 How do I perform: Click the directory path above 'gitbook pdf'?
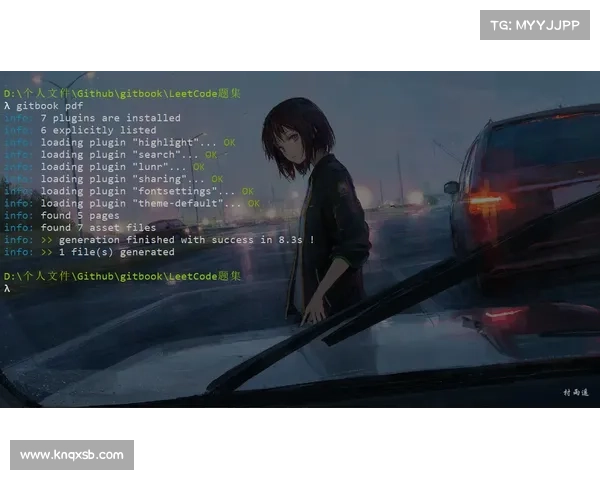pos(122,93)
